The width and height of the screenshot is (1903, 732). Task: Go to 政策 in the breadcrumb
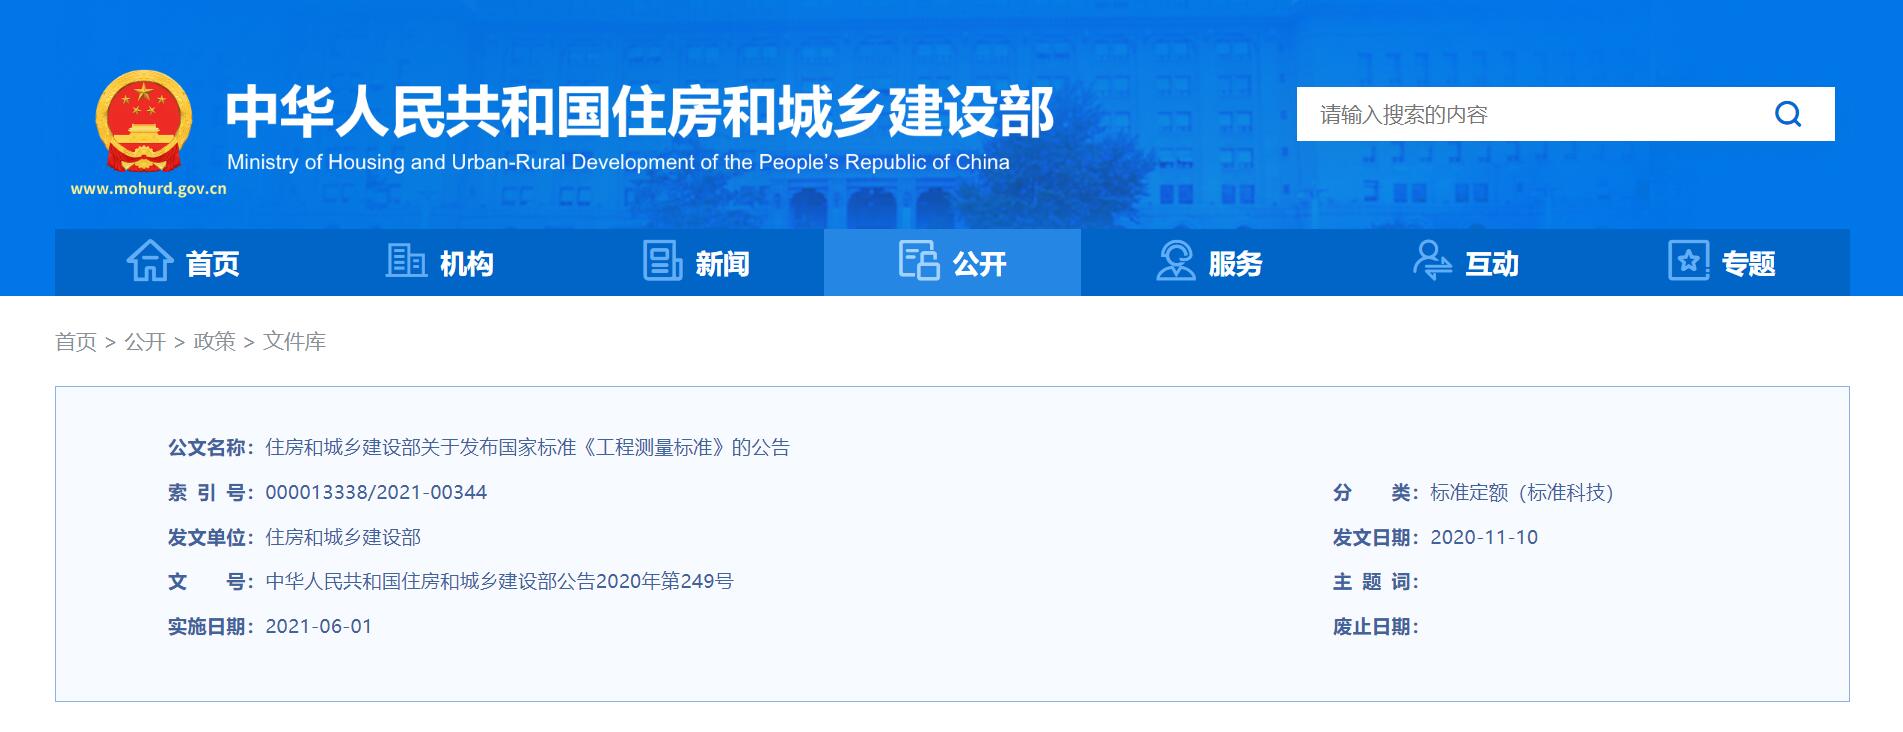click(x=214, y=342)
